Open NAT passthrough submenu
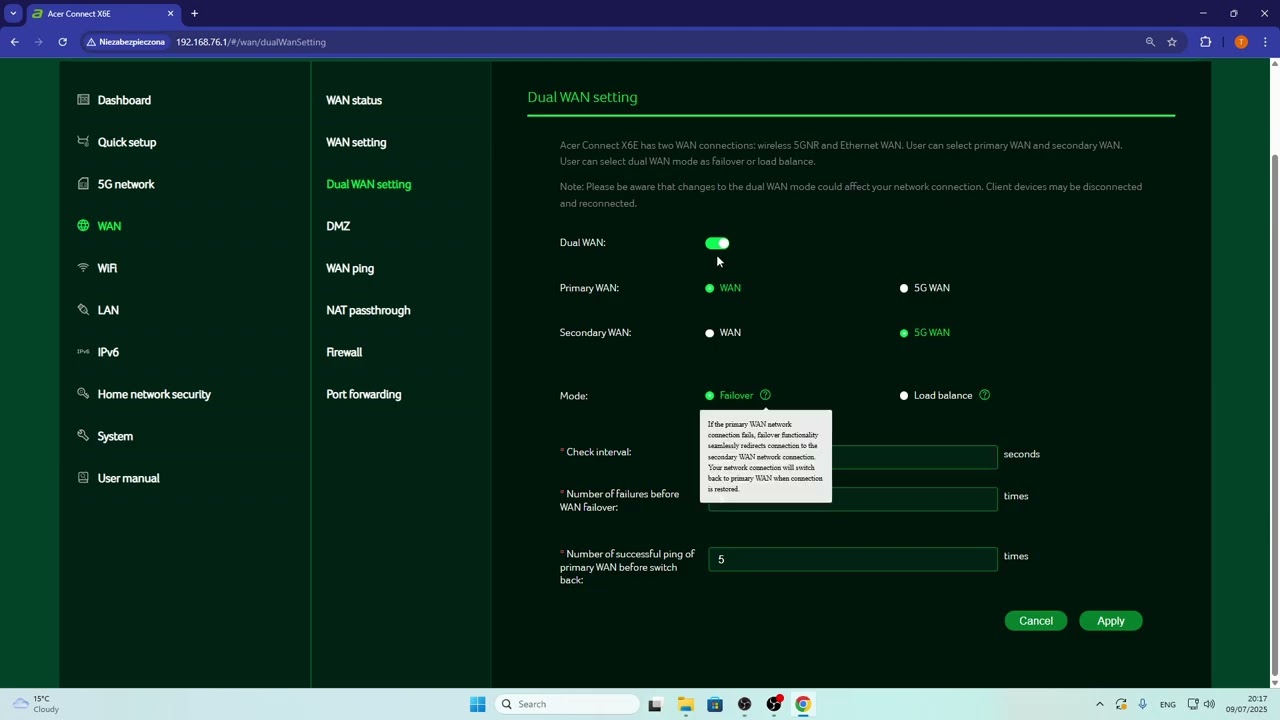 (x=368, y=310)
